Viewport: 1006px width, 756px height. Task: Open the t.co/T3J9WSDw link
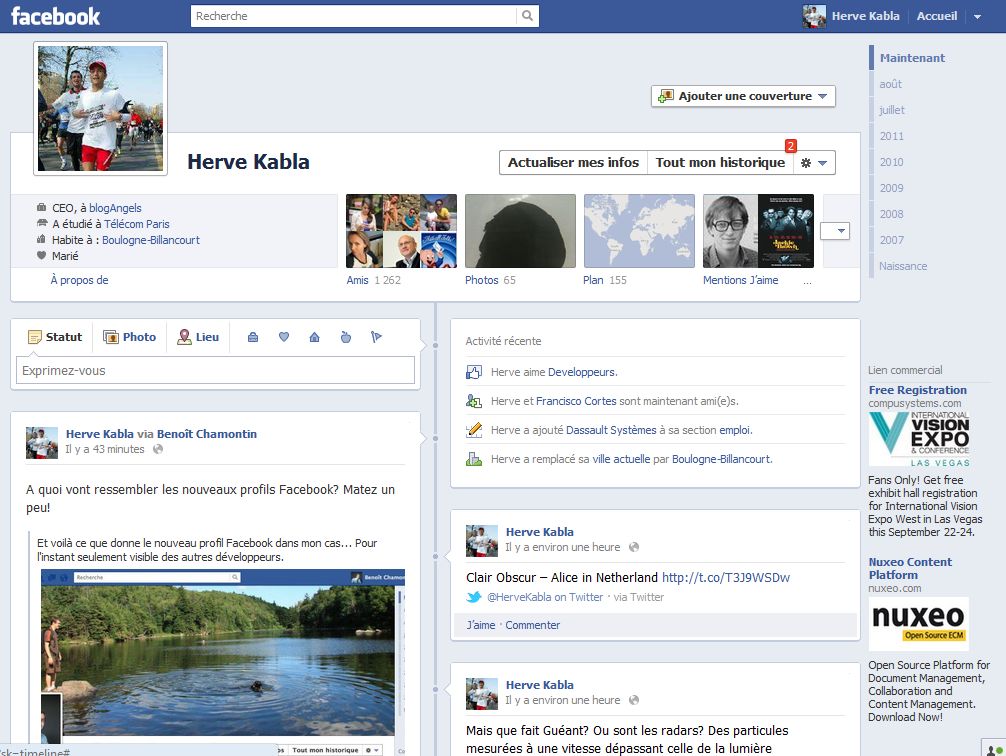pyautogui.click(x=726, y=578)
